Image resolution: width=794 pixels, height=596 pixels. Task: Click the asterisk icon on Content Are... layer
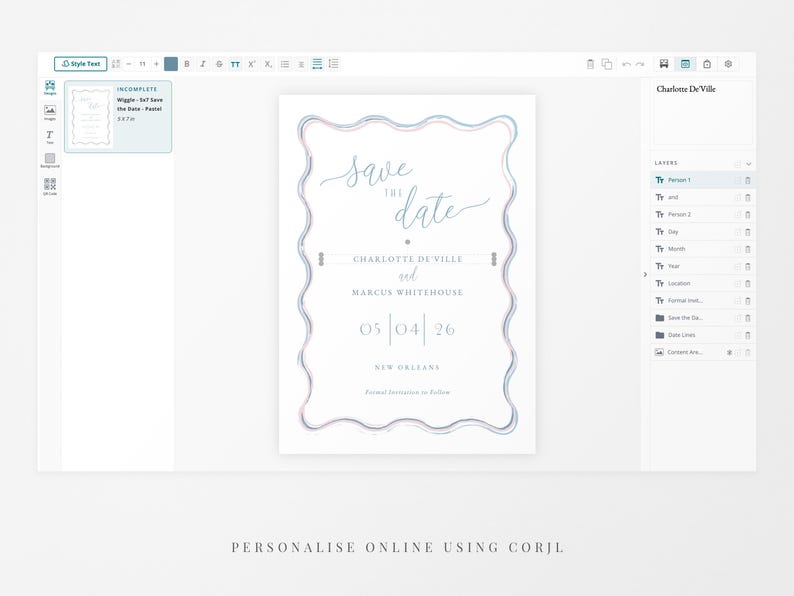[x=729, y=352]
